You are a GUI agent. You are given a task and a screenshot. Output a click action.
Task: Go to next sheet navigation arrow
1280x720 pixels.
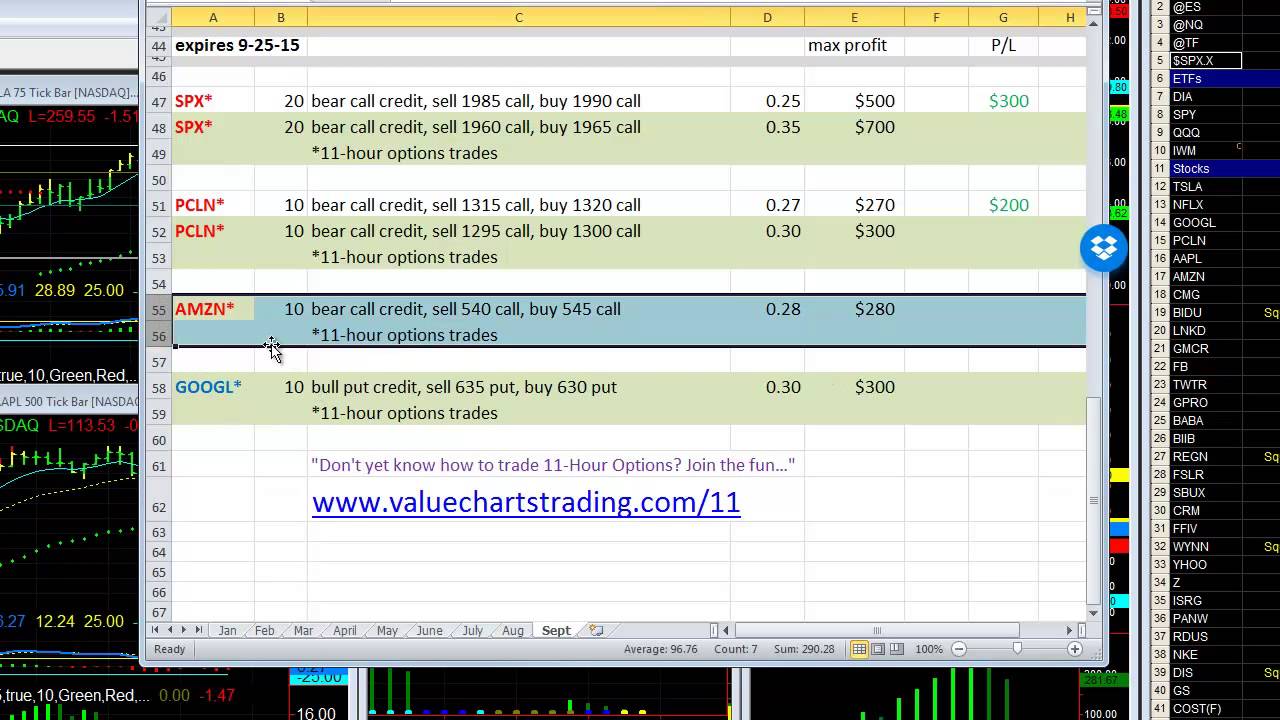pos(183,630)
